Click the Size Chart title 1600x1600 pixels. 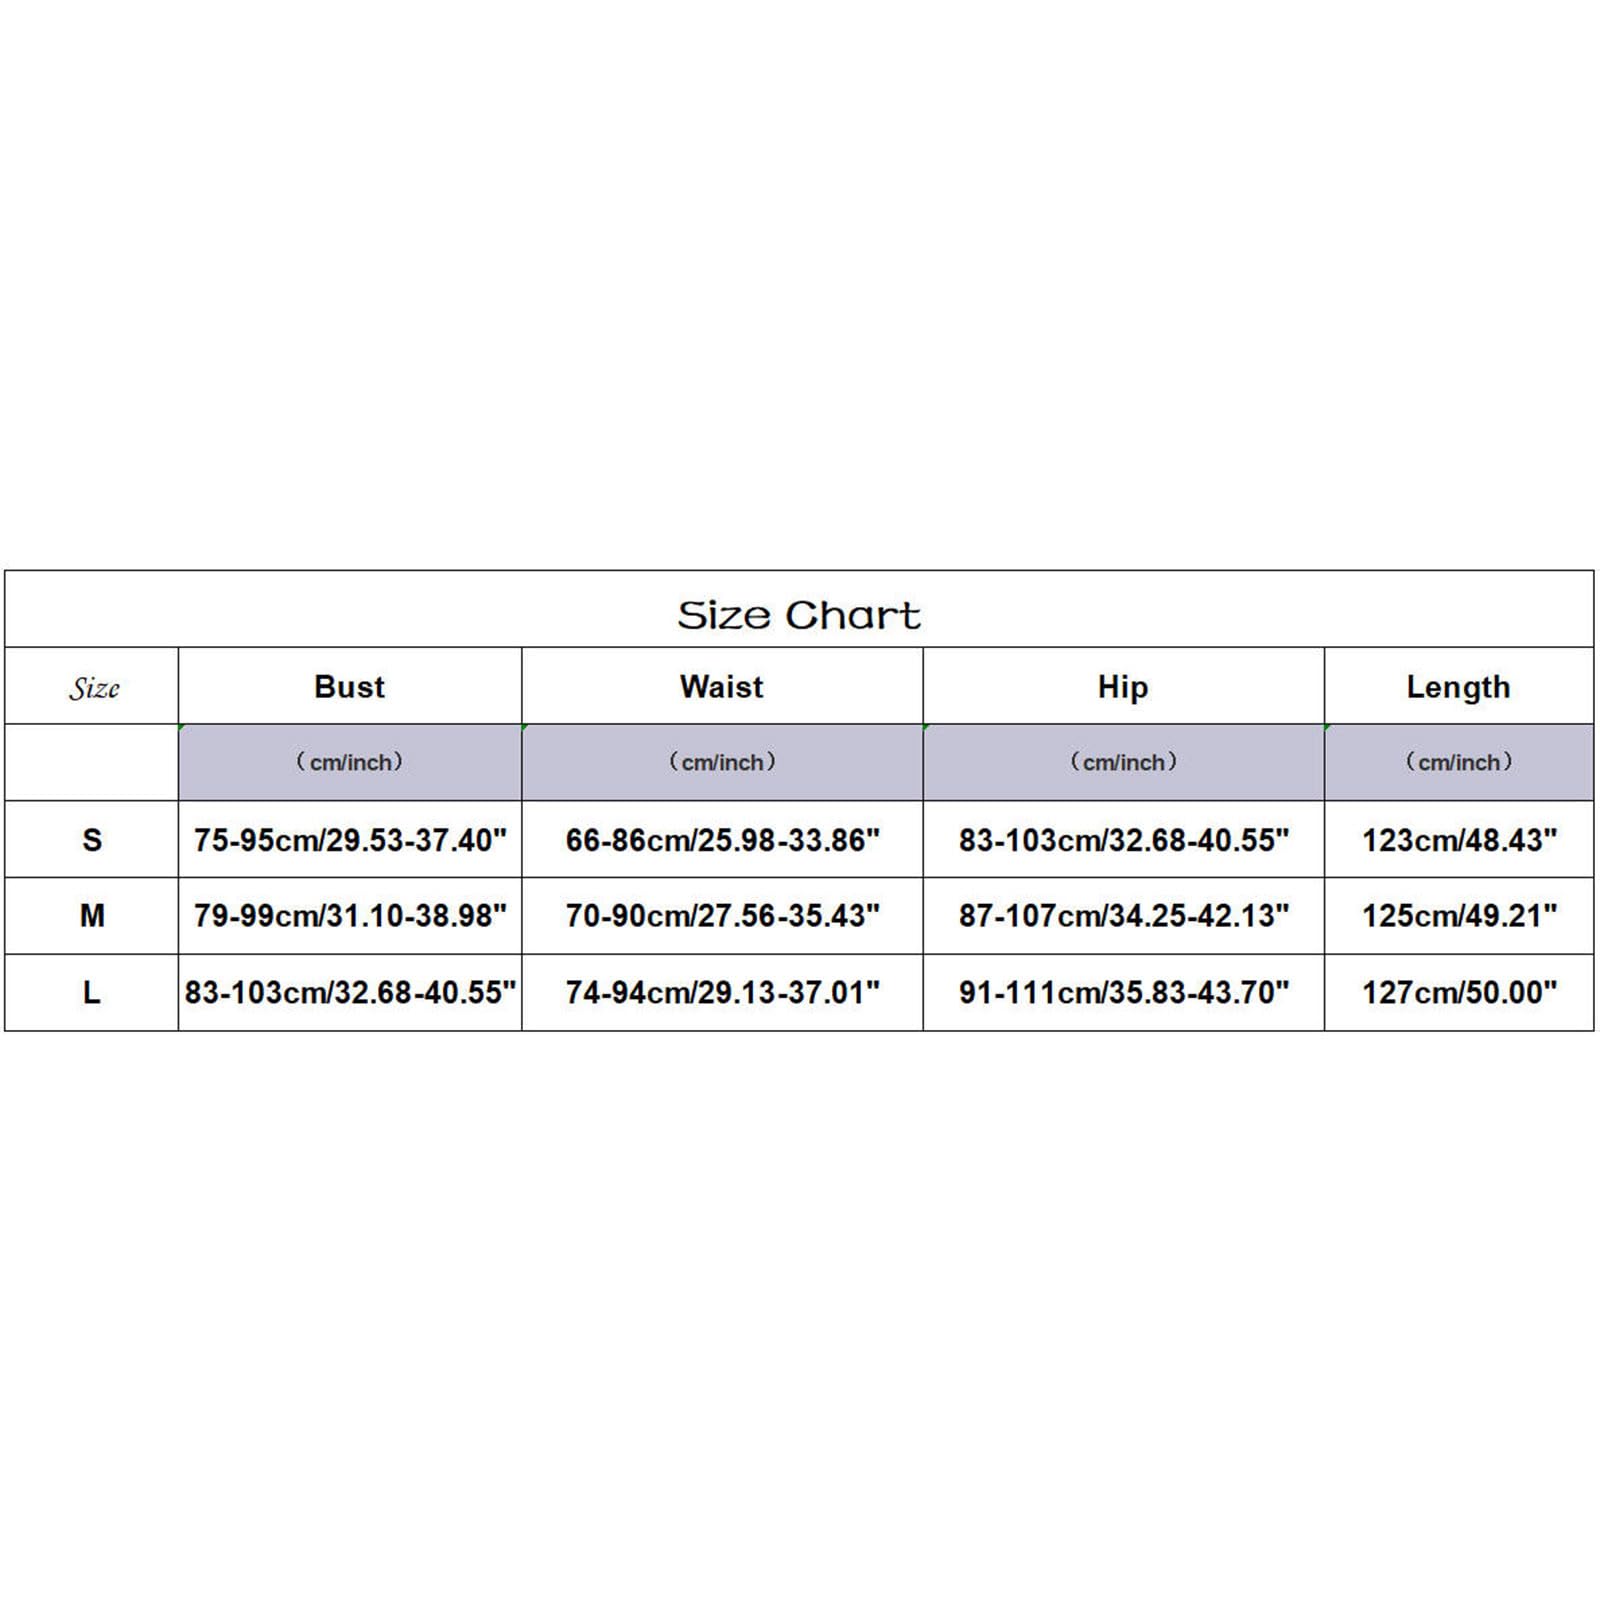(x=799, y=615)
